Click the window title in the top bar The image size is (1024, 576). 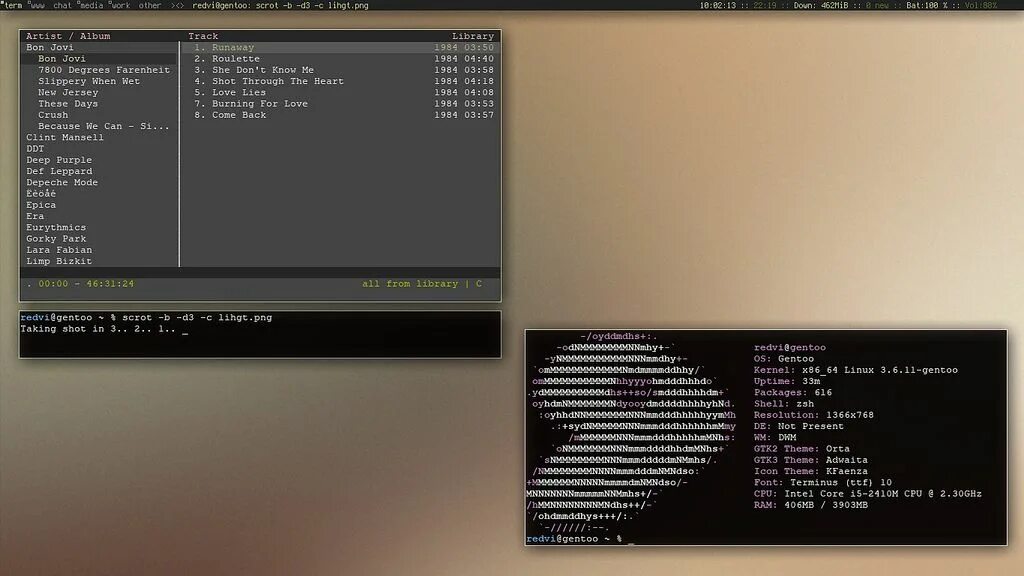click(280, 5)
